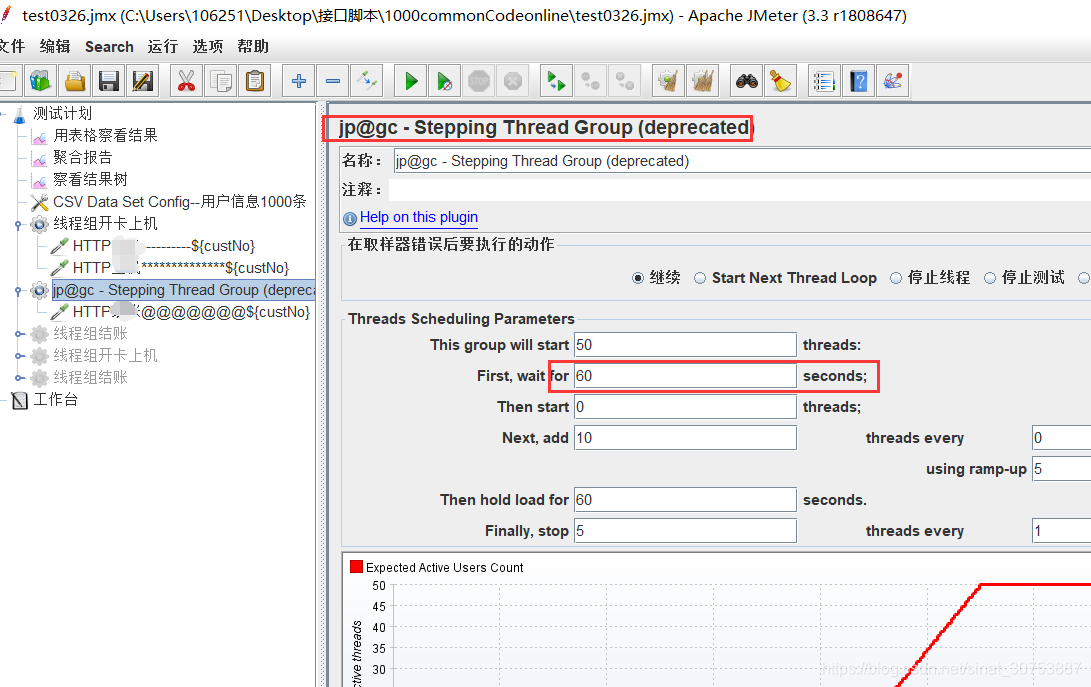The image size is (1091, 687).
Task: Click the Remote Start All icon
Action: point(556,81)
